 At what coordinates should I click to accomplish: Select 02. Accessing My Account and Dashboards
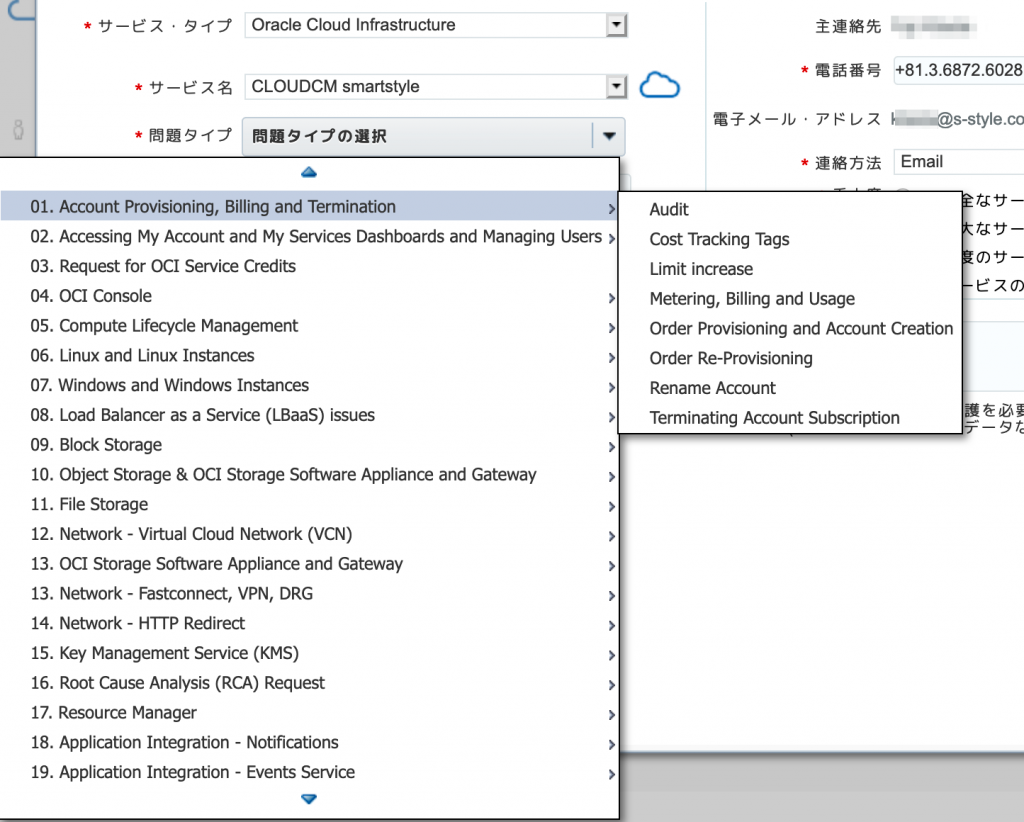(x=310, y=236)
